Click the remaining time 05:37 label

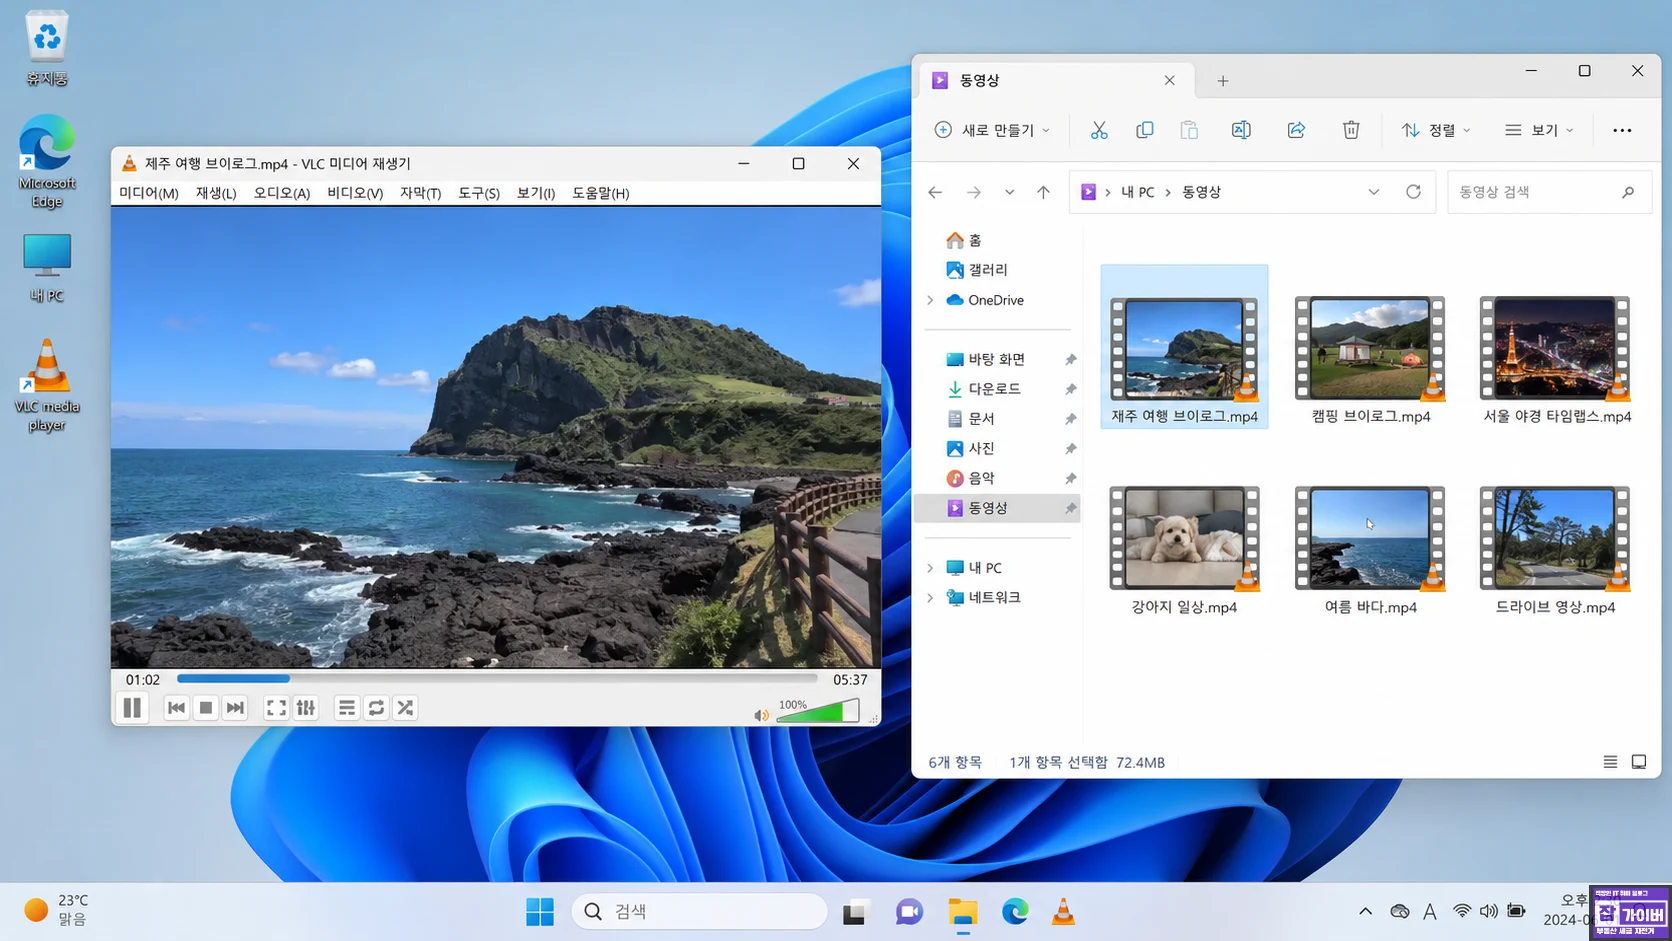850,680
